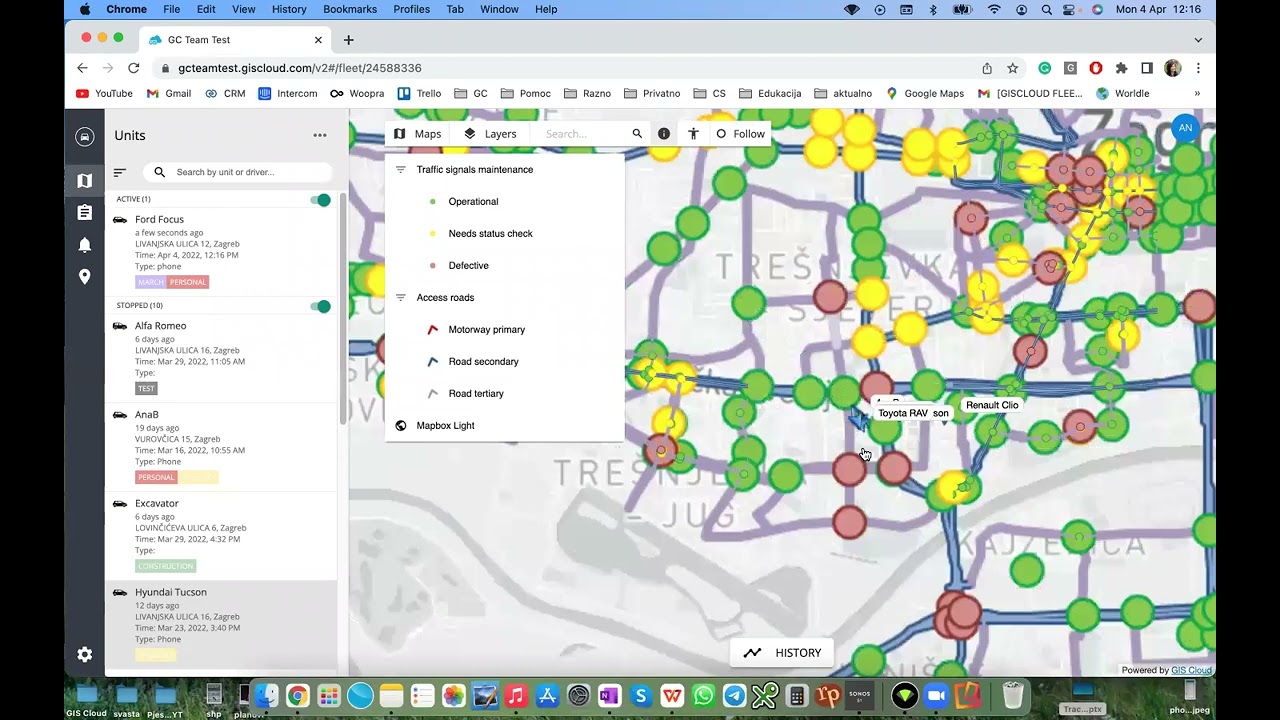Open the clipboard reports sidebar icon

[x=85, y=213]
